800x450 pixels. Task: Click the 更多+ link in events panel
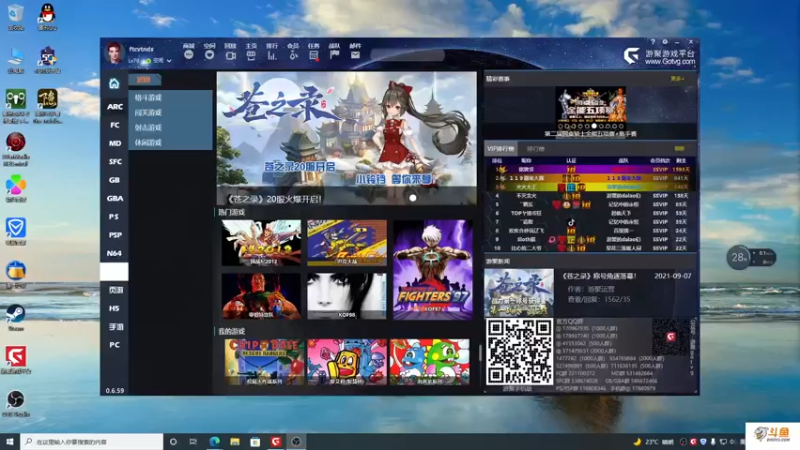coord(677,79)
